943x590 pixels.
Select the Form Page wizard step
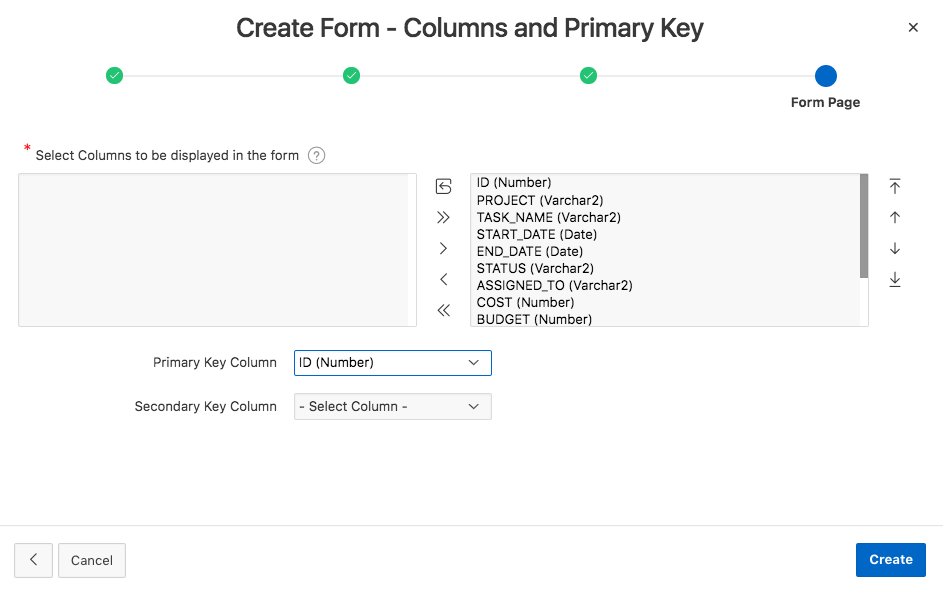pos(825,76)
